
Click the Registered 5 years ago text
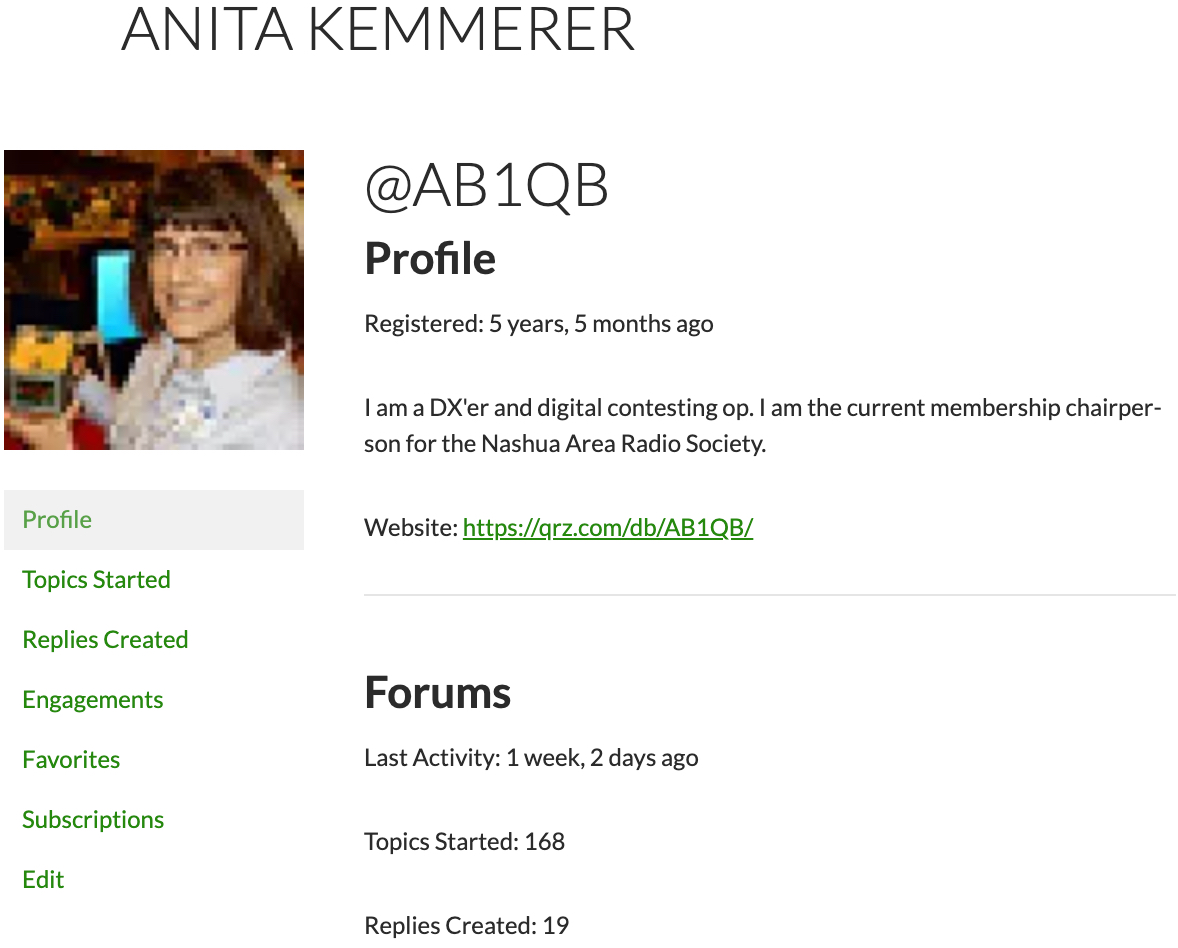click(539, 324)
